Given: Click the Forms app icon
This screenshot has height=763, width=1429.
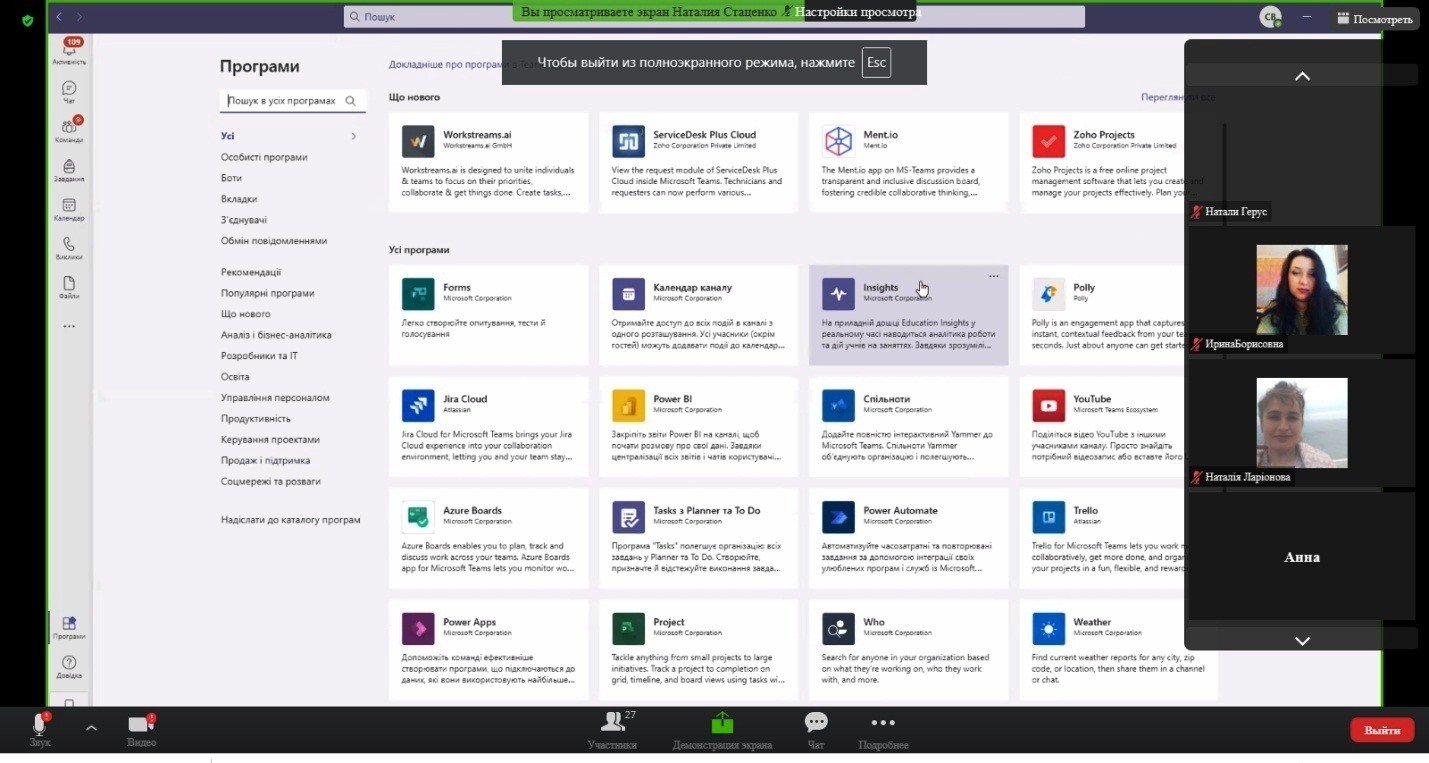Looking at the screenshot, I should (418, 294).
